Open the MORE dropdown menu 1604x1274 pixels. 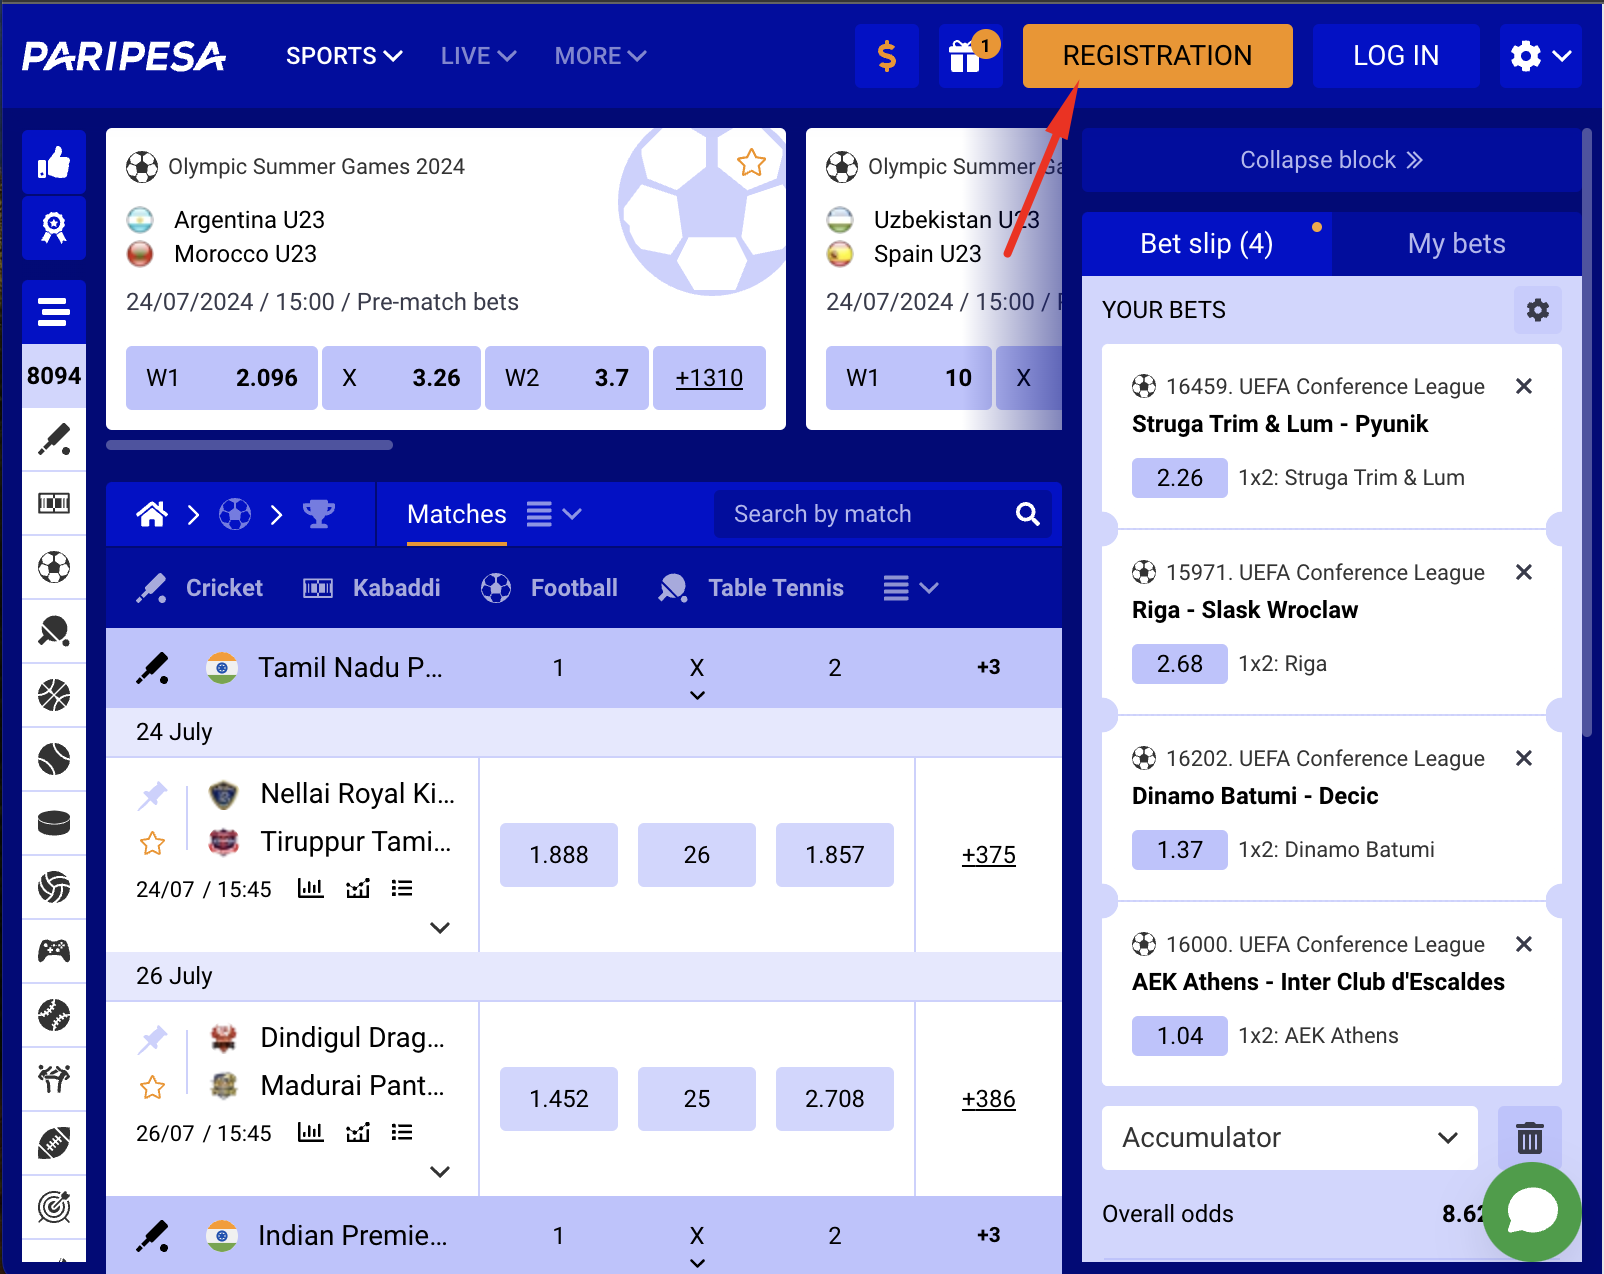point(600,56)
